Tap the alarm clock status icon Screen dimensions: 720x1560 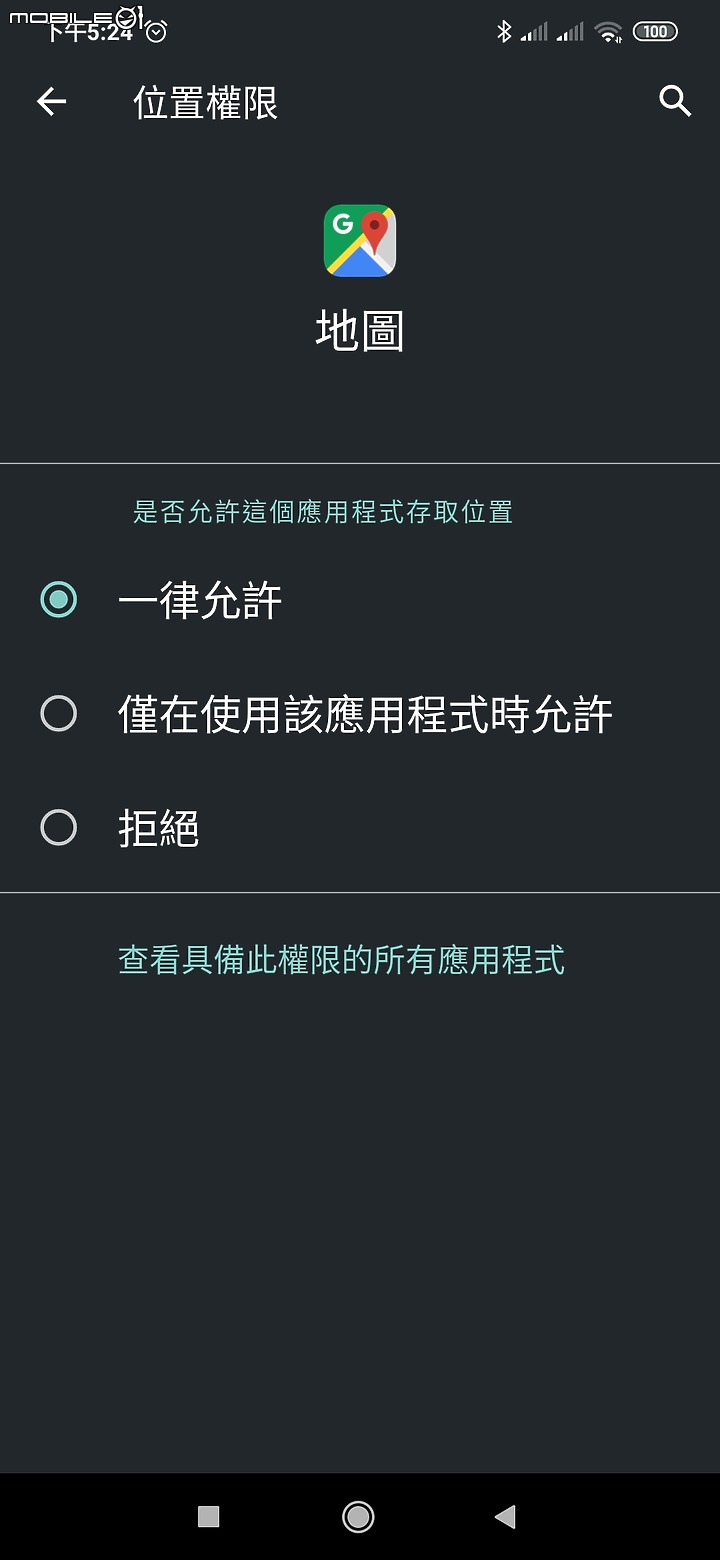[156, 32]
